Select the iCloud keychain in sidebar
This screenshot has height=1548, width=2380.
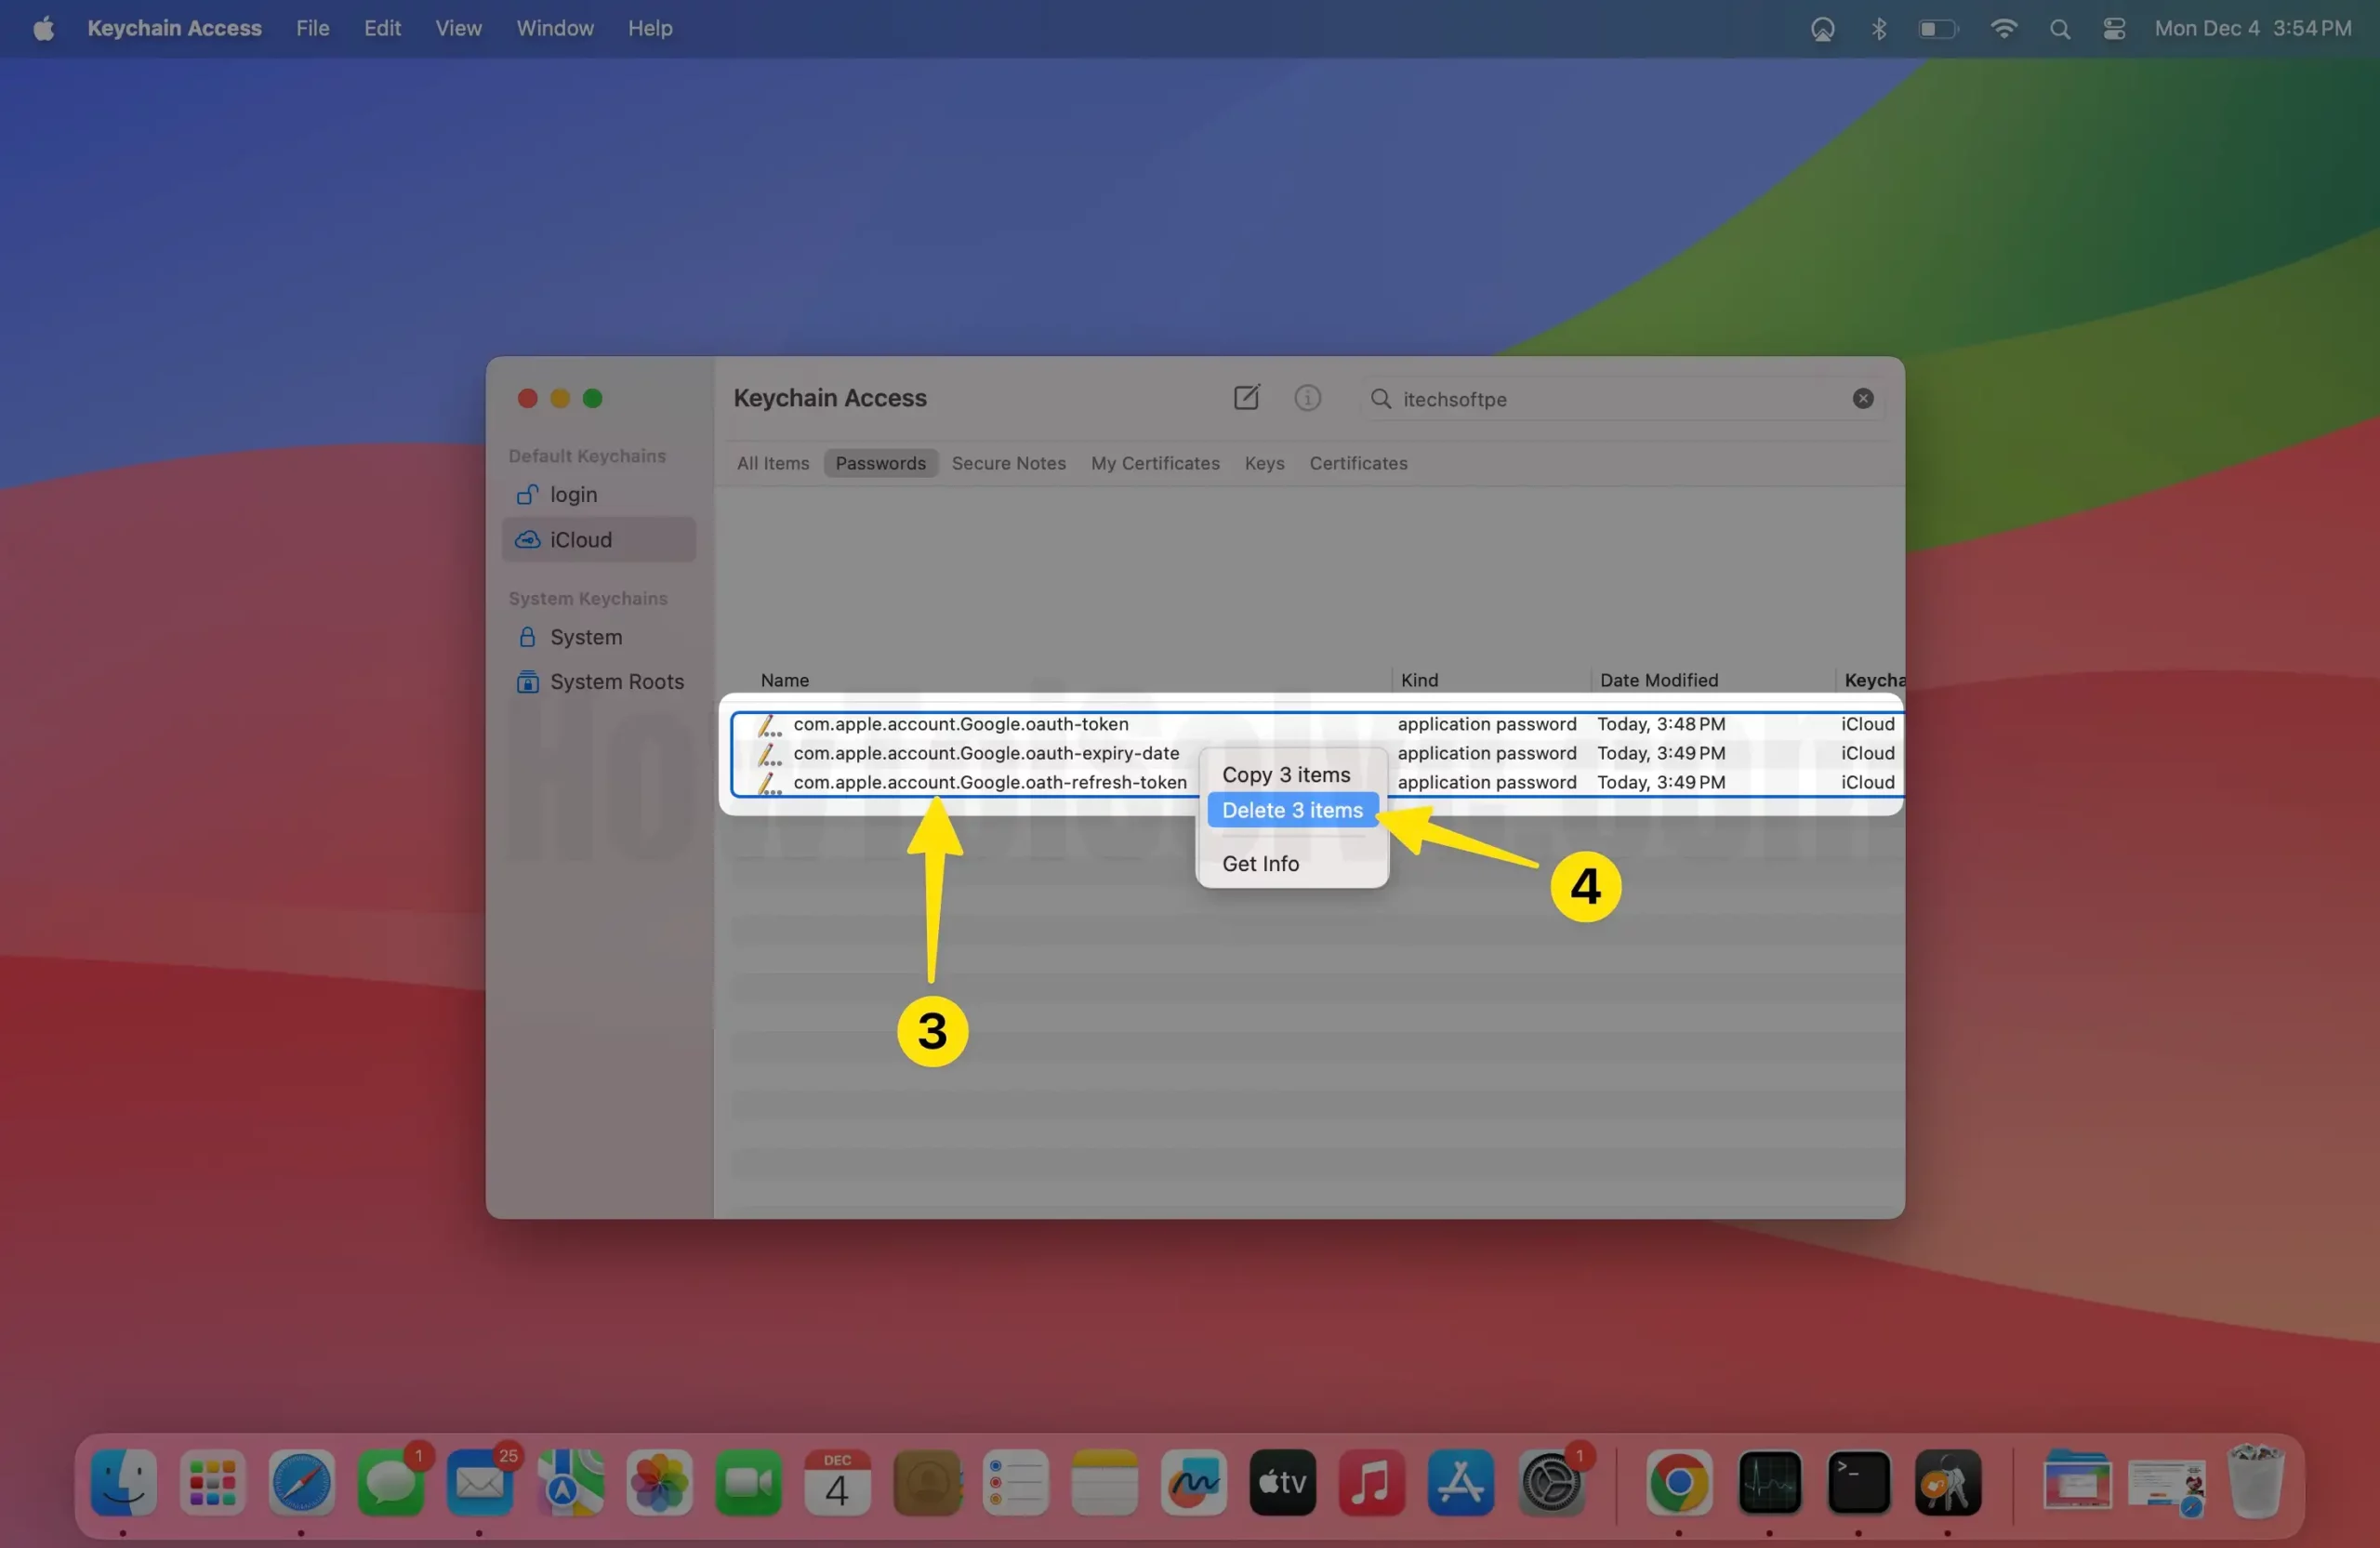coord(580,539)
